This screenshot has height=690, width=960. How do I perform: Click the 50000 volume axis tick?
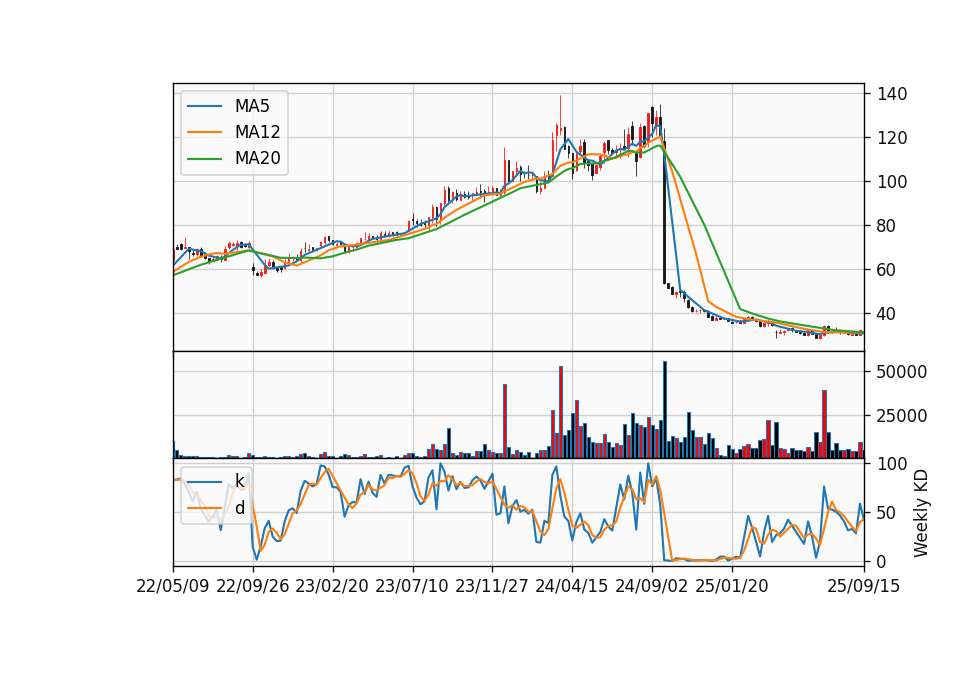click(x=902, y=372)
